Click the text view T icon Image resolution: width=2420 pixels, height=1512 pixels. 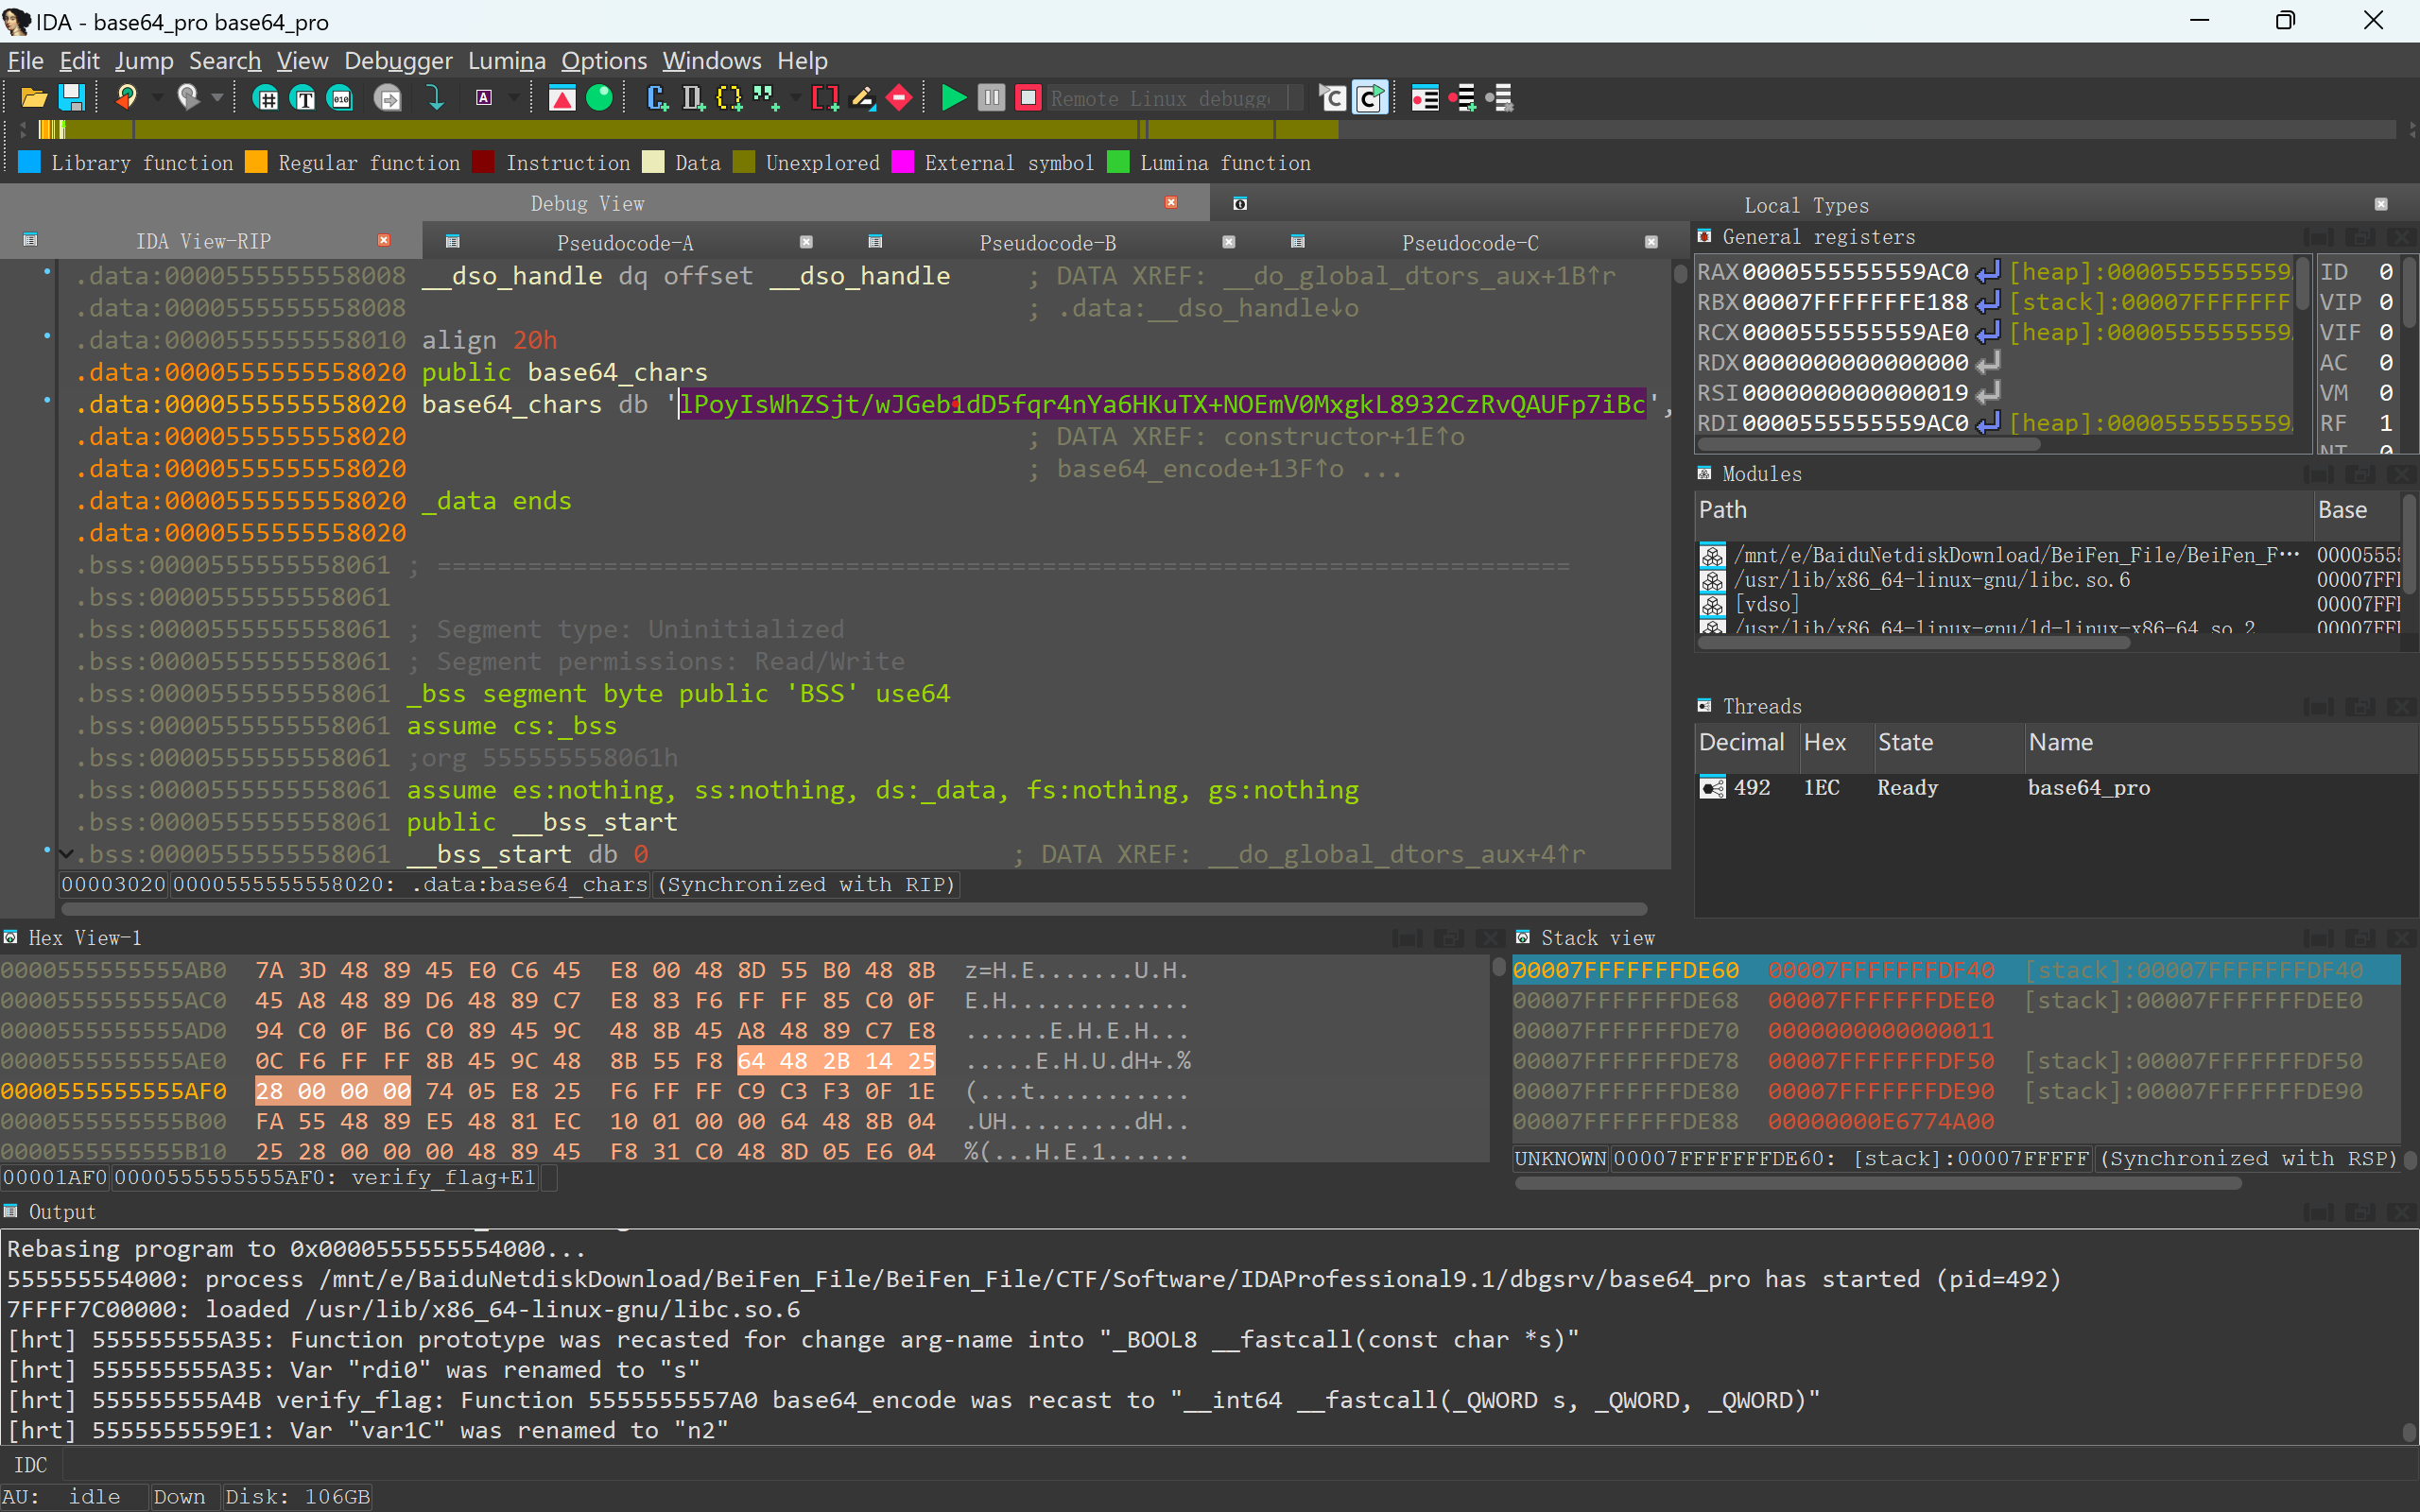coord(303,98)
